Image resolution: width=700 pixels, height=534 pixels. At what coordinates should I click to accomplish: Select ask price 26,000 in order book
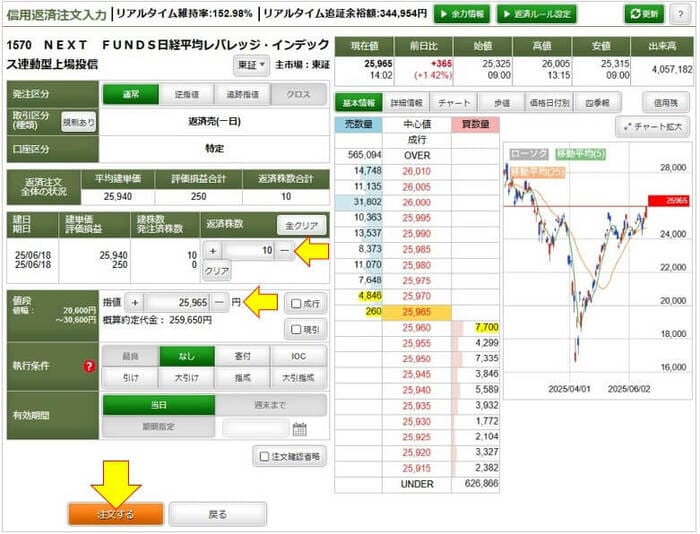tap(417, 203)
